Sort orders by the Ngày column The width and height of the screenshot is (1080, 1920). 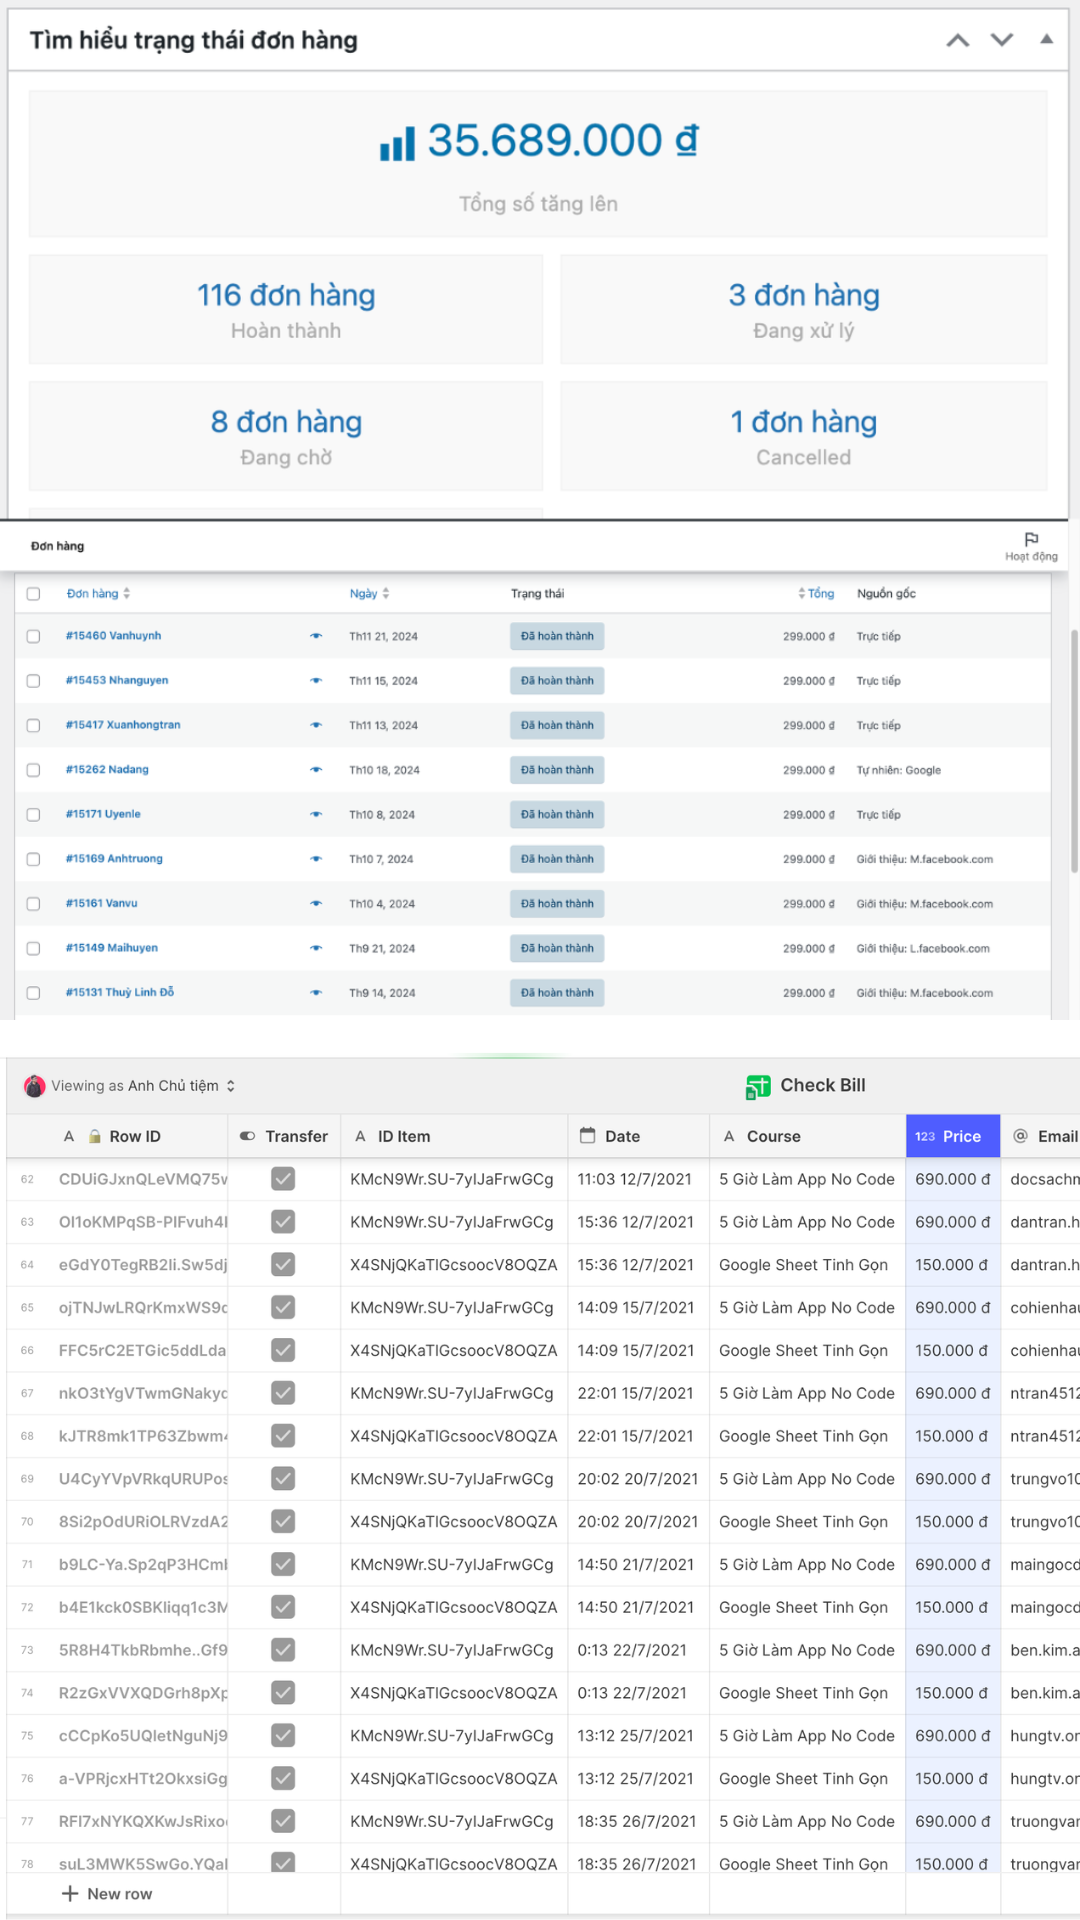(369, 594)
